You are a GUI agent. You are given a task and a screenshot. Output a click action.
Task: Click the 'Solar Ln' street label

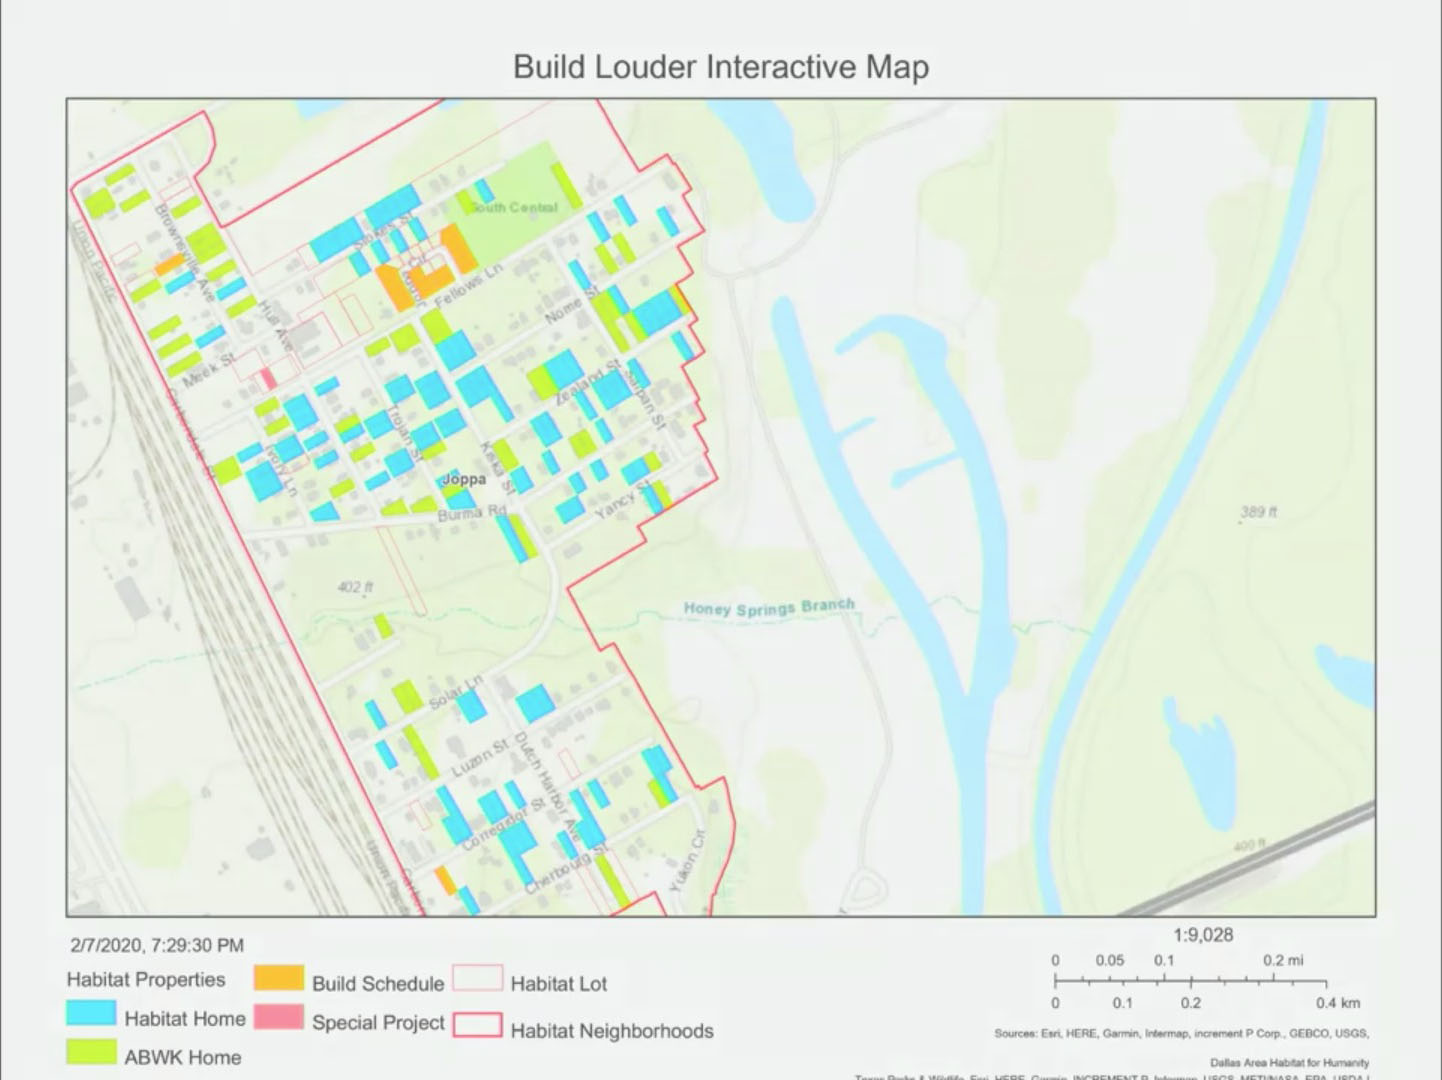click(456, 692)
